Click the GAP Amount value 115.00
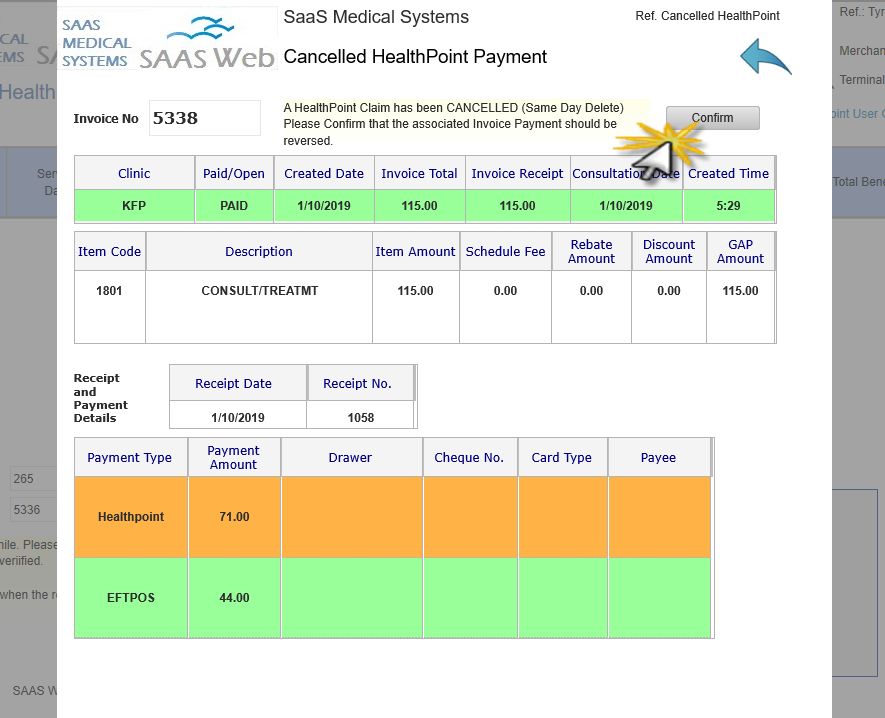The width and height of the screenshot is (885, 718). coord(741,291)
